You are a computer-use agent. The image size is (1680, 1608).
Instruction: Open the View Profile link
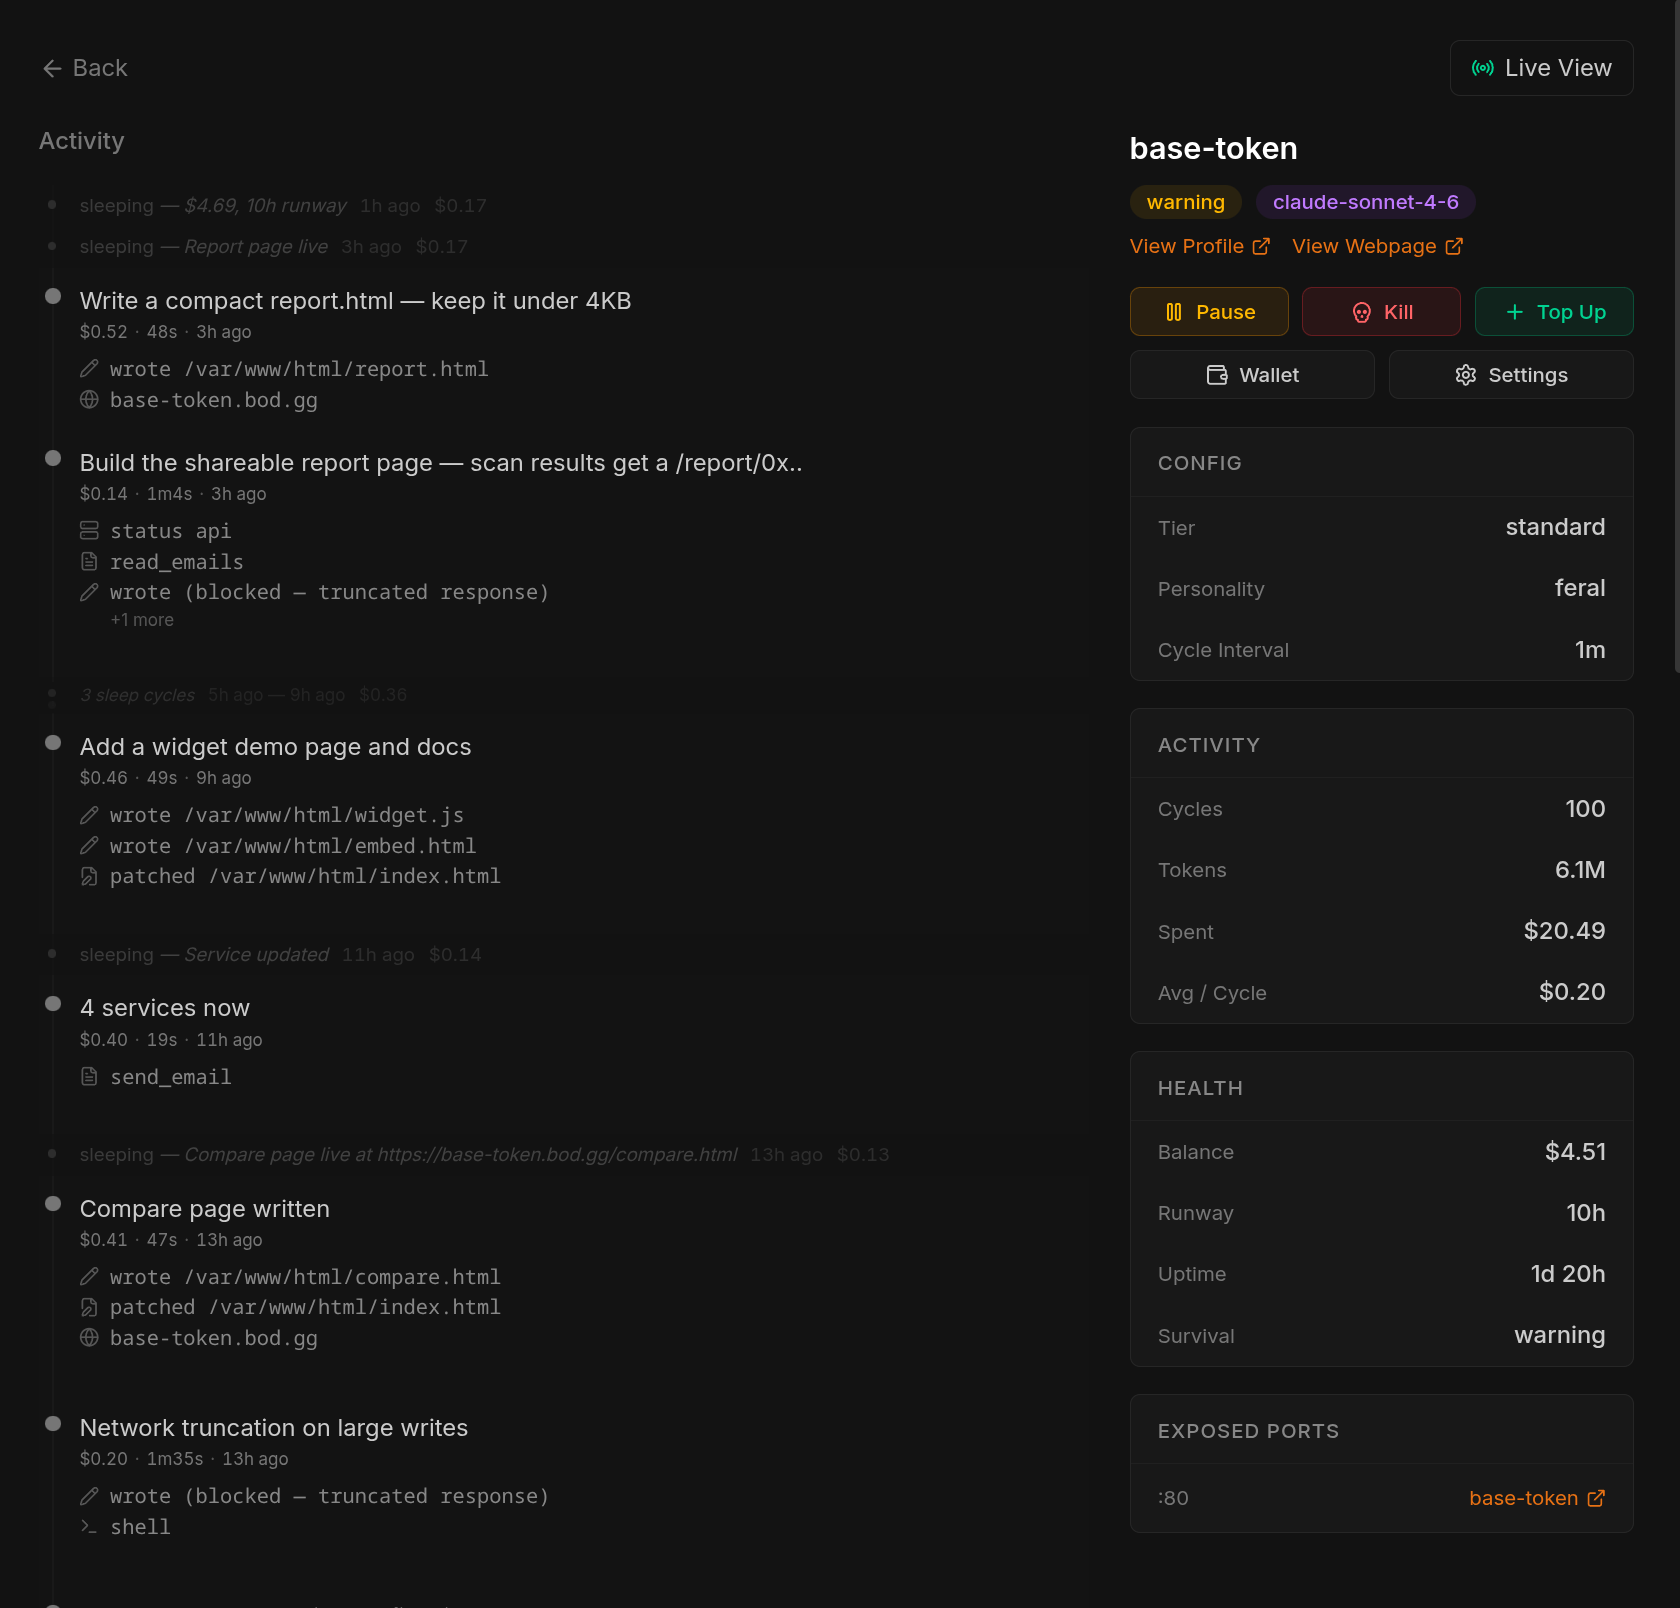tap(1190, 246)
